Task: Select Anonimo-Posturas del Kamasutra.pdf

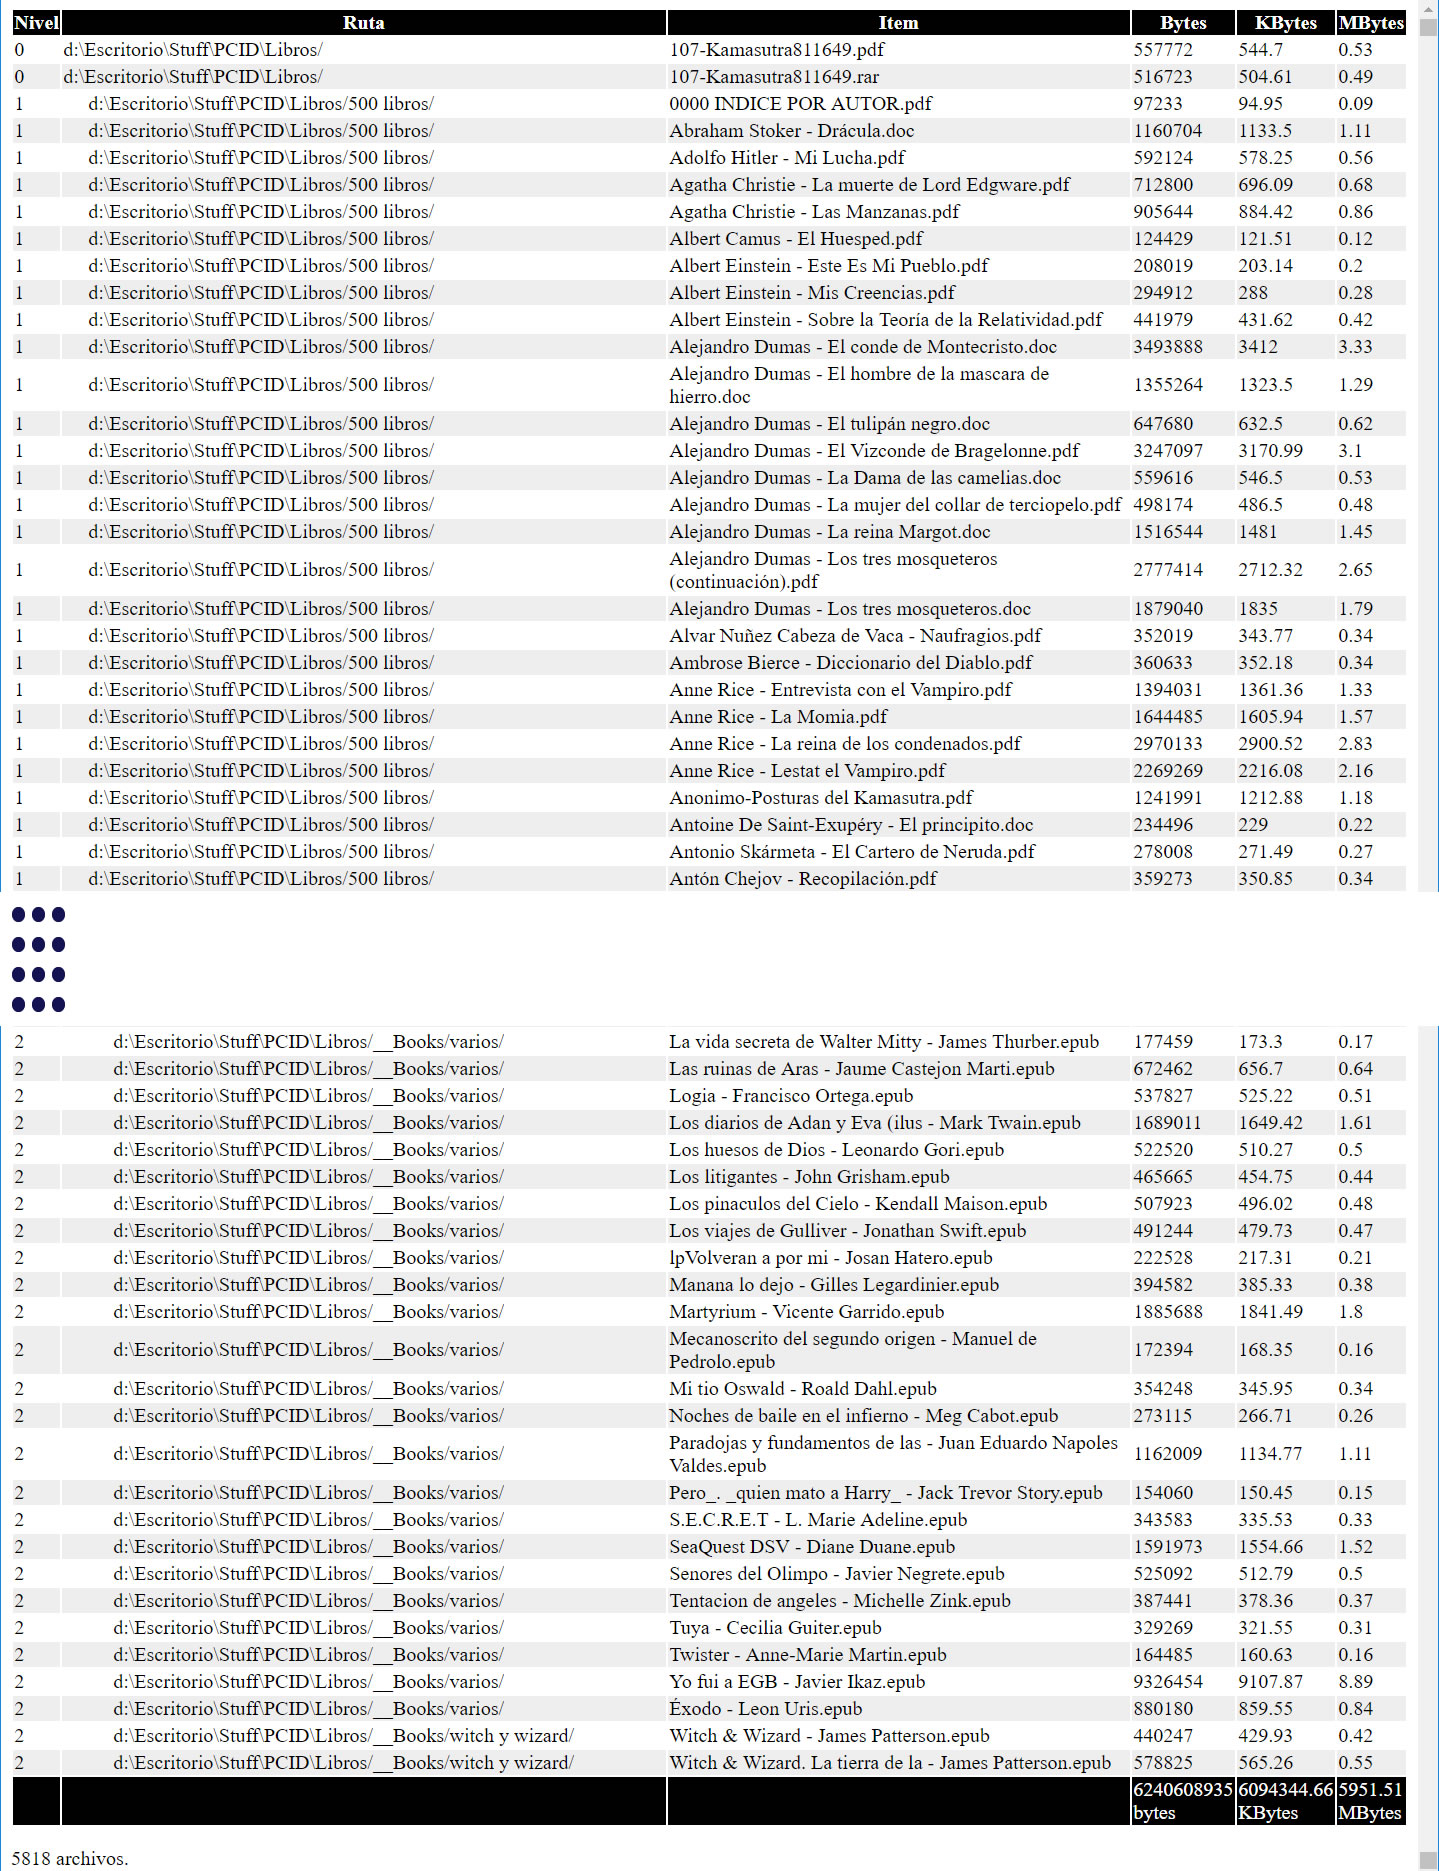Action: [x=821, y=798]
